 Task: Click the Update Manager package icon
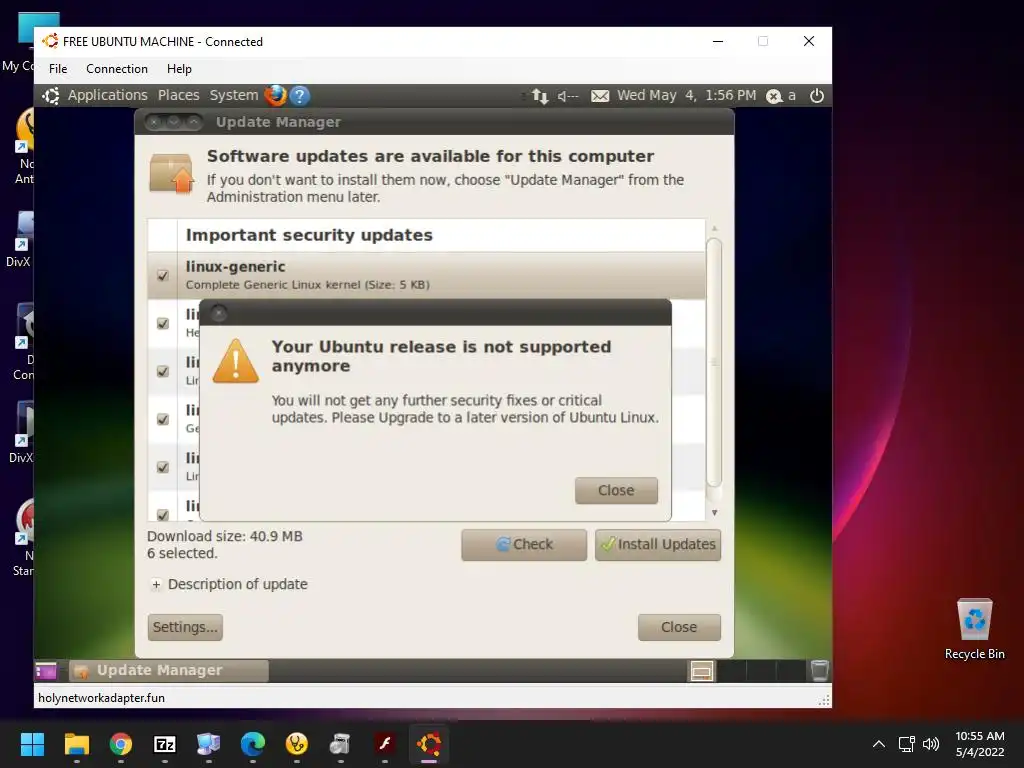pyautogui.click(x=172, y=173)
